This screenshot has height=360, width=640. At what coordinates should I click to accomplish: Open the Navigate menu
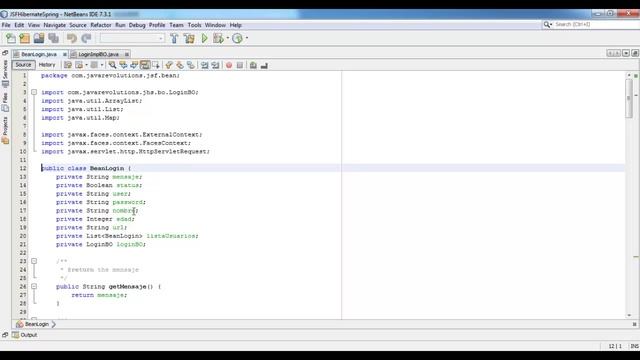coord(54,25)
